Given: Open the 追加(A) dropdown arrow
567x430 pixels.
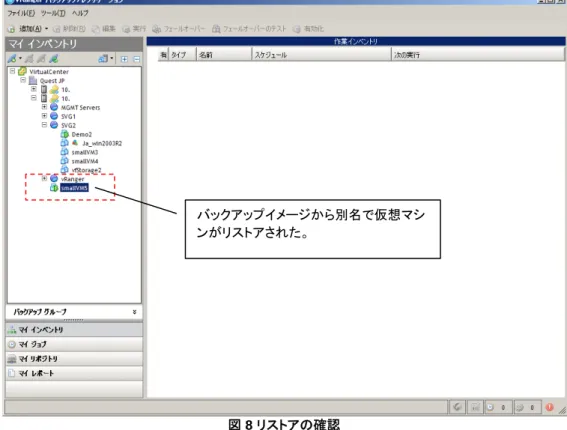Looking at the screenshot, I should (46, 29).
